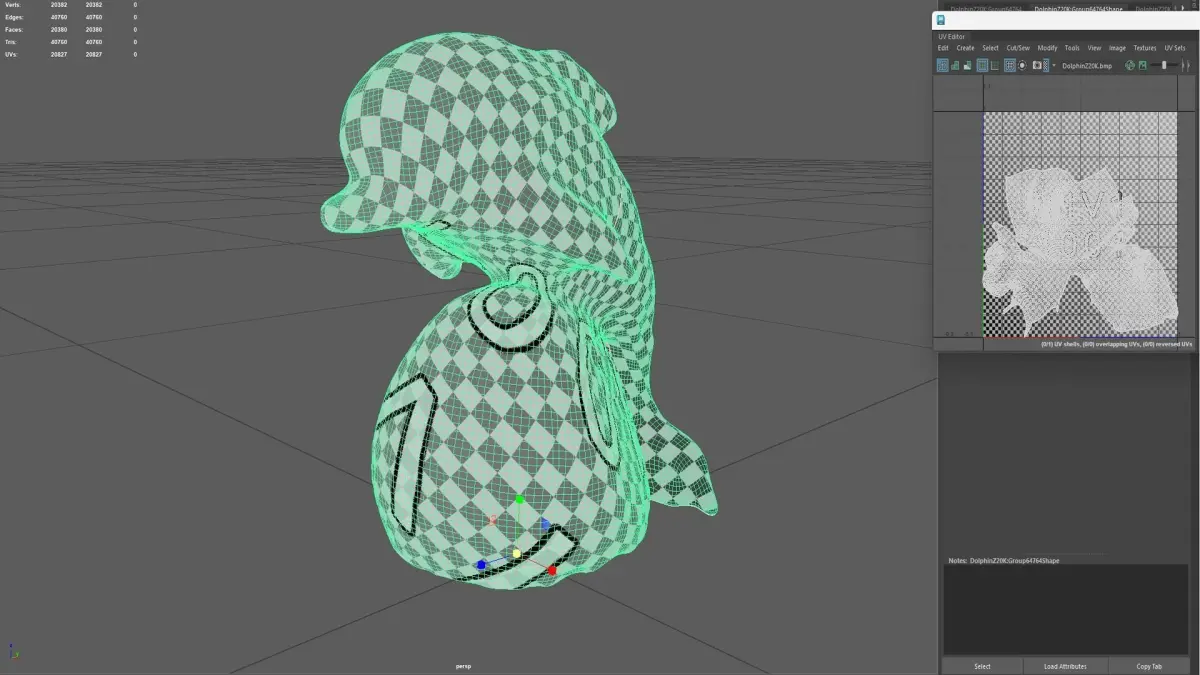Open the Select menu in UV Editor

[x=990, y=48]
